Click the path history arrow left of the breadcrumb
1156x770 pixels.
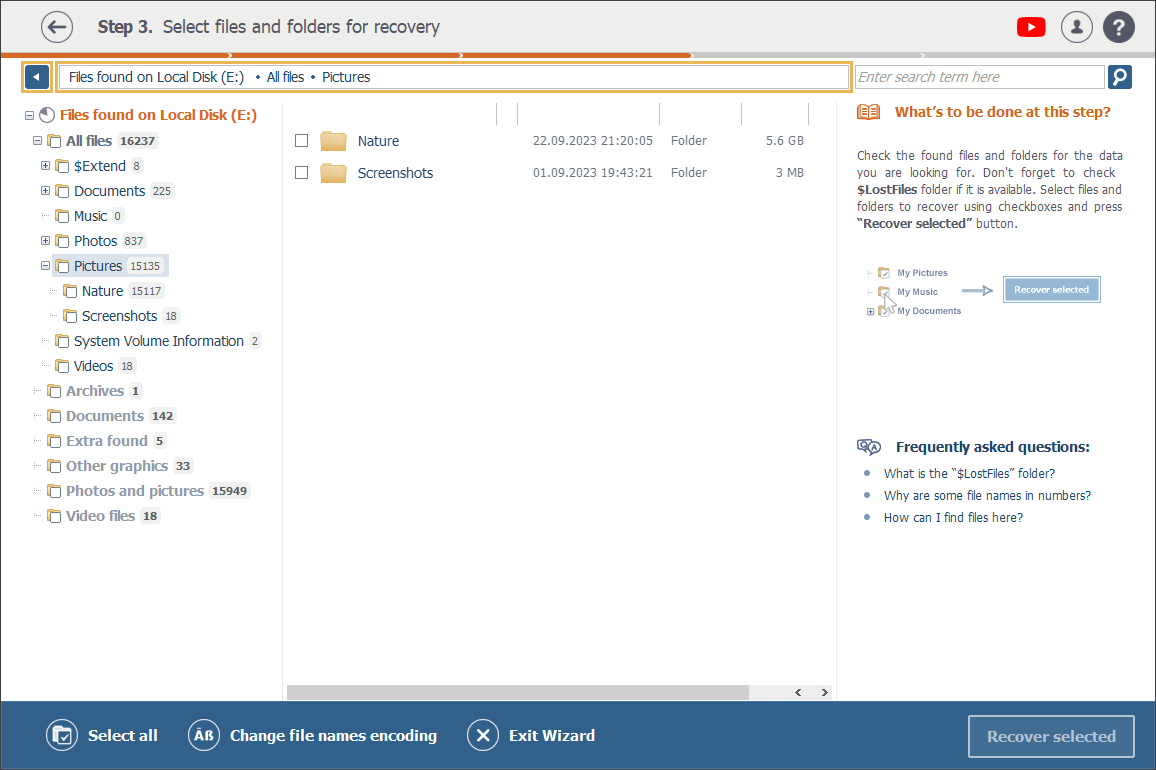[x=37, y=77]
